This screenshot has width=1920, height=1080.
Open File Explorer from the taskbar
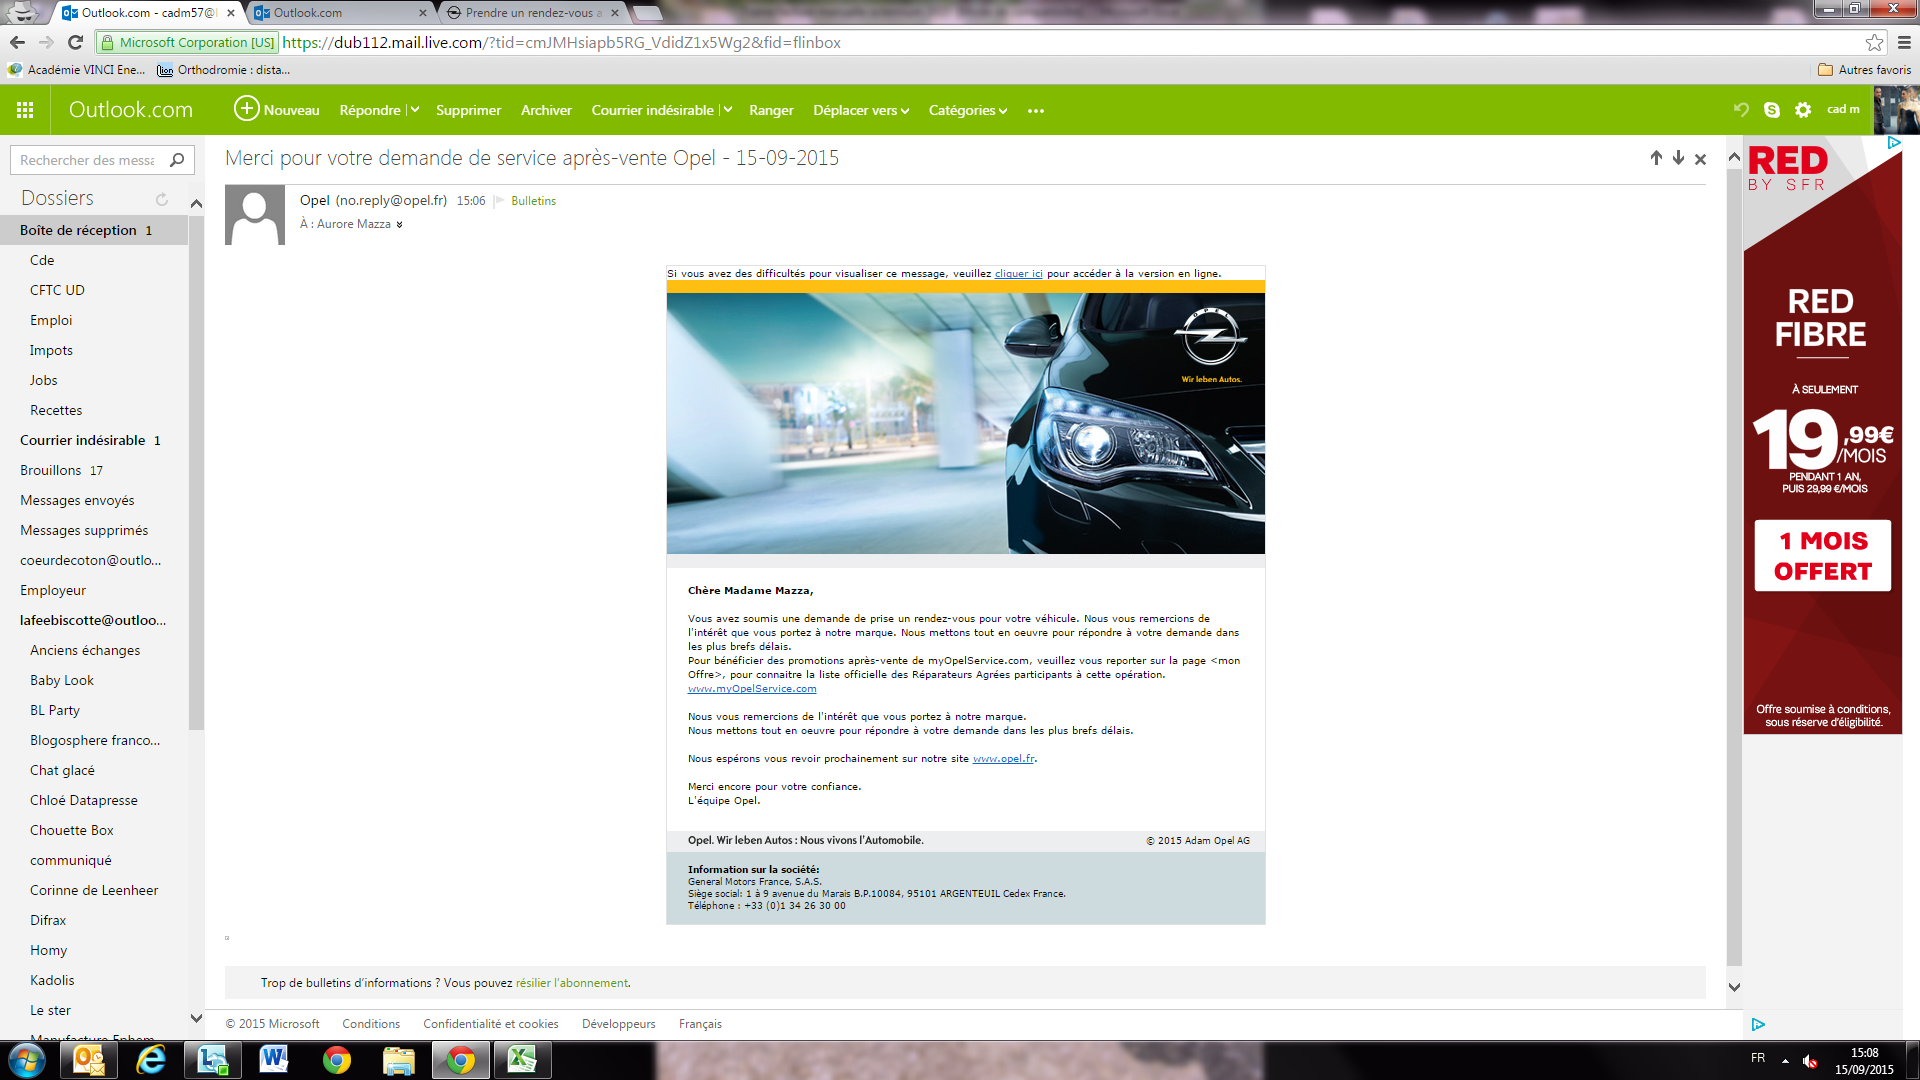click(398, 1060)
